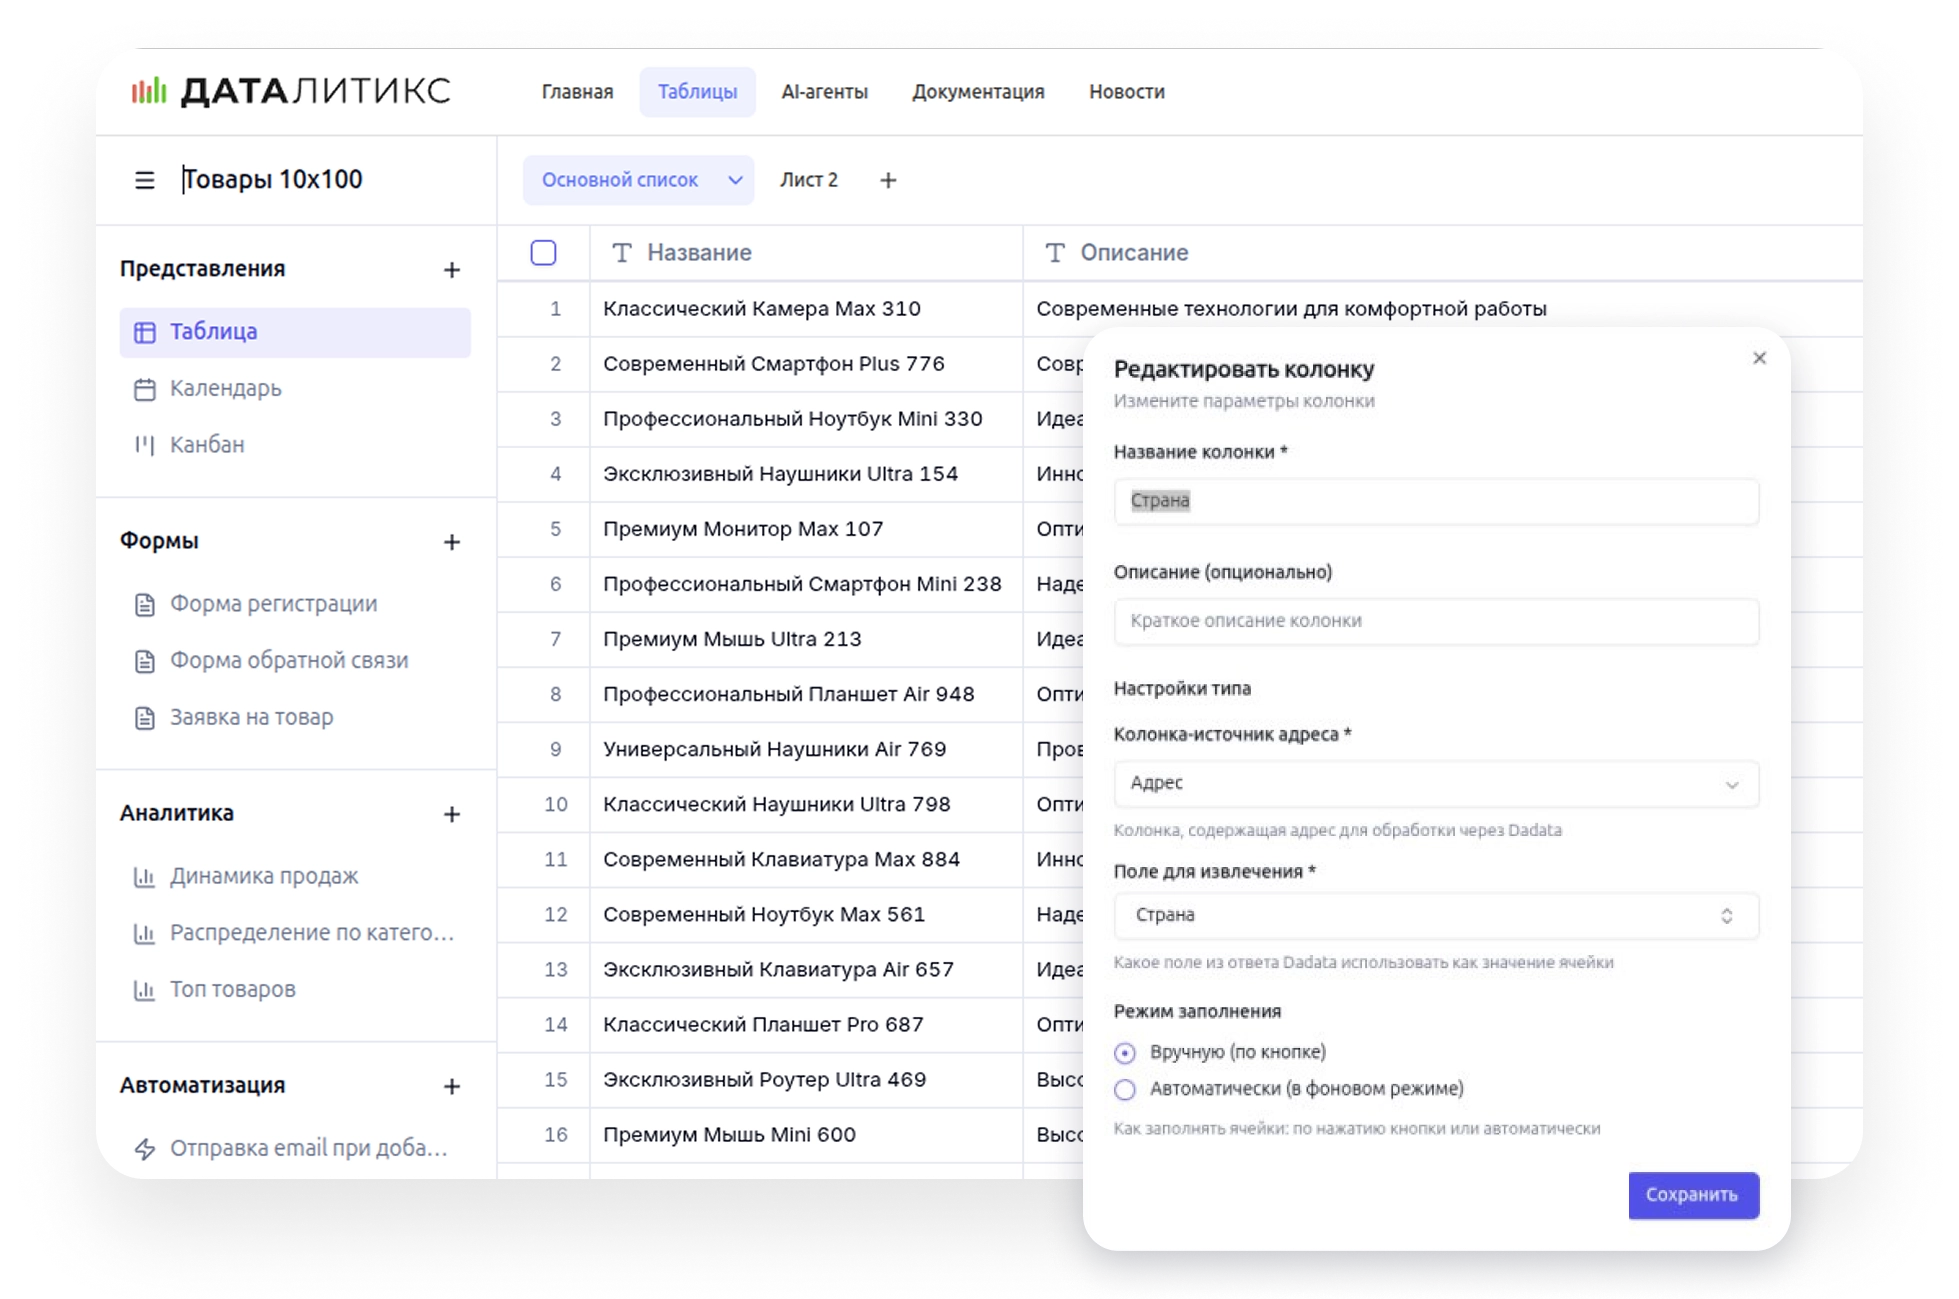Open the Документация link
The height and width of the screenshot is (1299, 1959).
coord(977,92)
